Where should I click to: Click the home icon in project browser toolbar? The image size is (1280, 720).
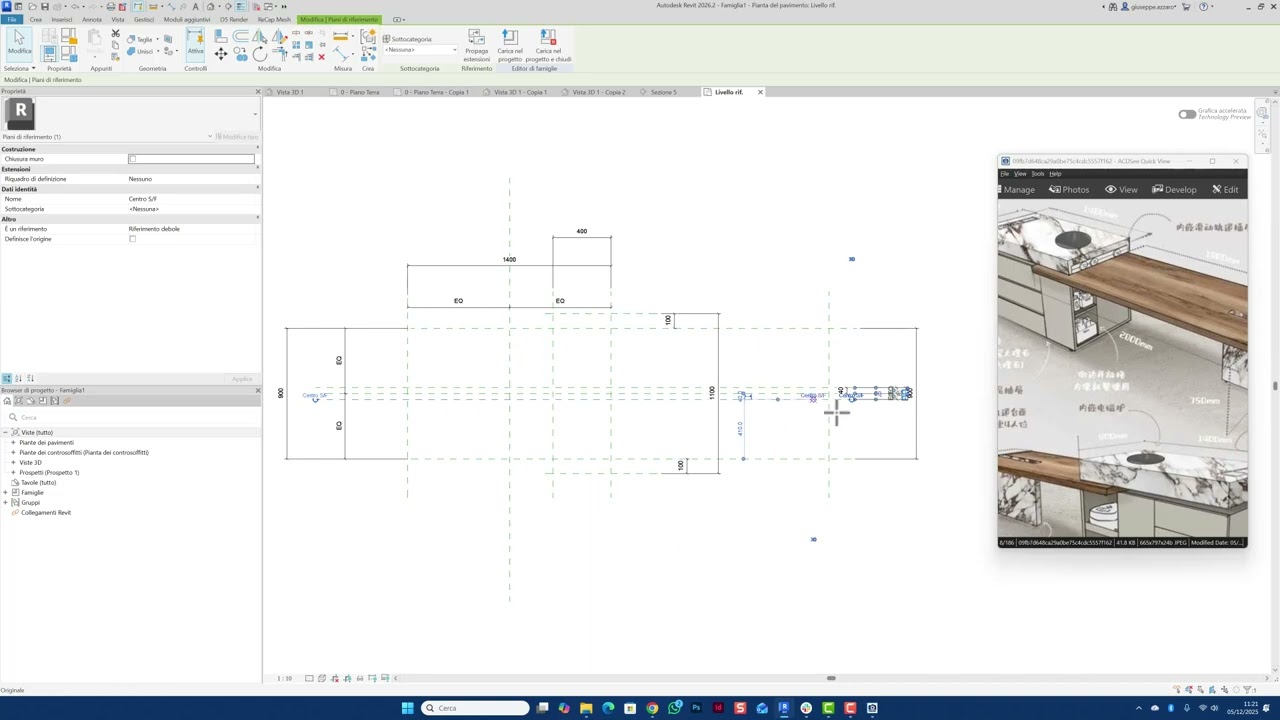pyautogui.click(x=7, y=401)
